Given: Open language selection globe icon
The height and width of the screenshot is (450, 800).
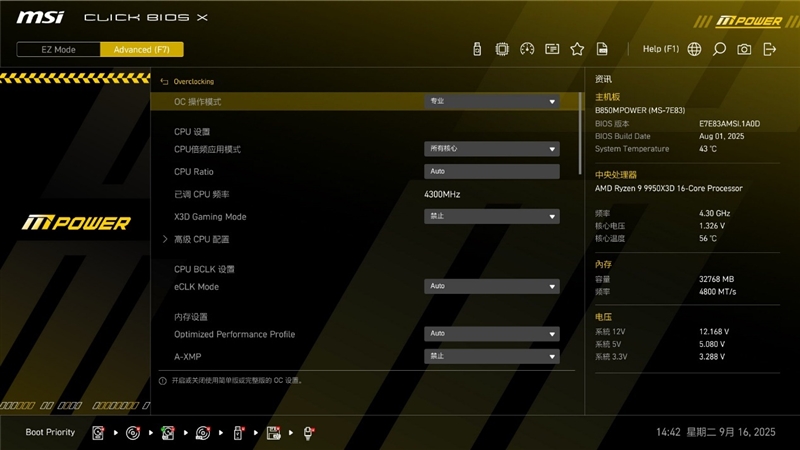Looking at the screenshot, I should coord(694,49).
